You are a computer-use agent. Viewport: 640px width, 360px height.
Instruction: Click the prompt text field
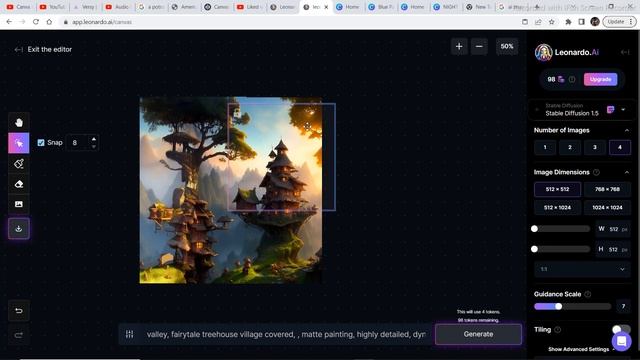click(x=286, y=334)
